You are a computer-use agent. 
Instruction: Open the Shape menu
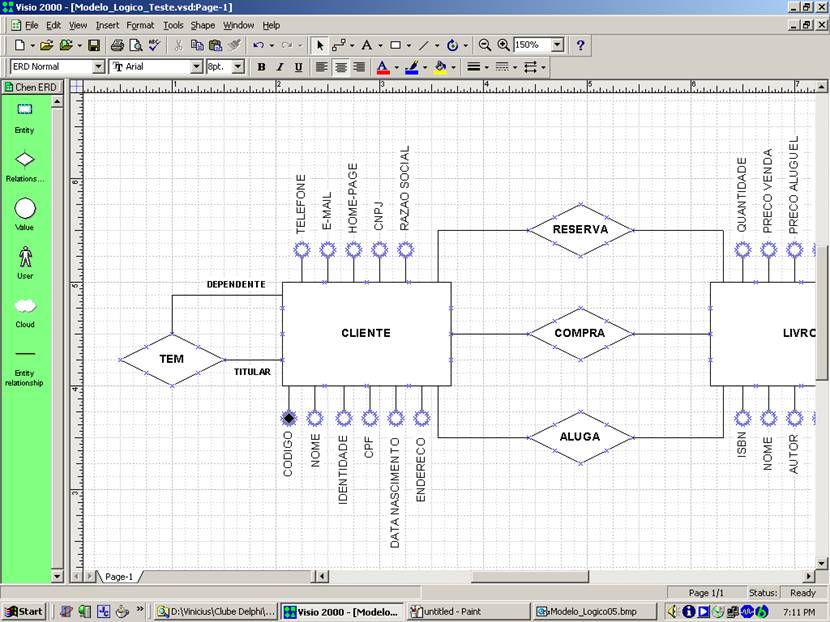(x=203, y=25)
